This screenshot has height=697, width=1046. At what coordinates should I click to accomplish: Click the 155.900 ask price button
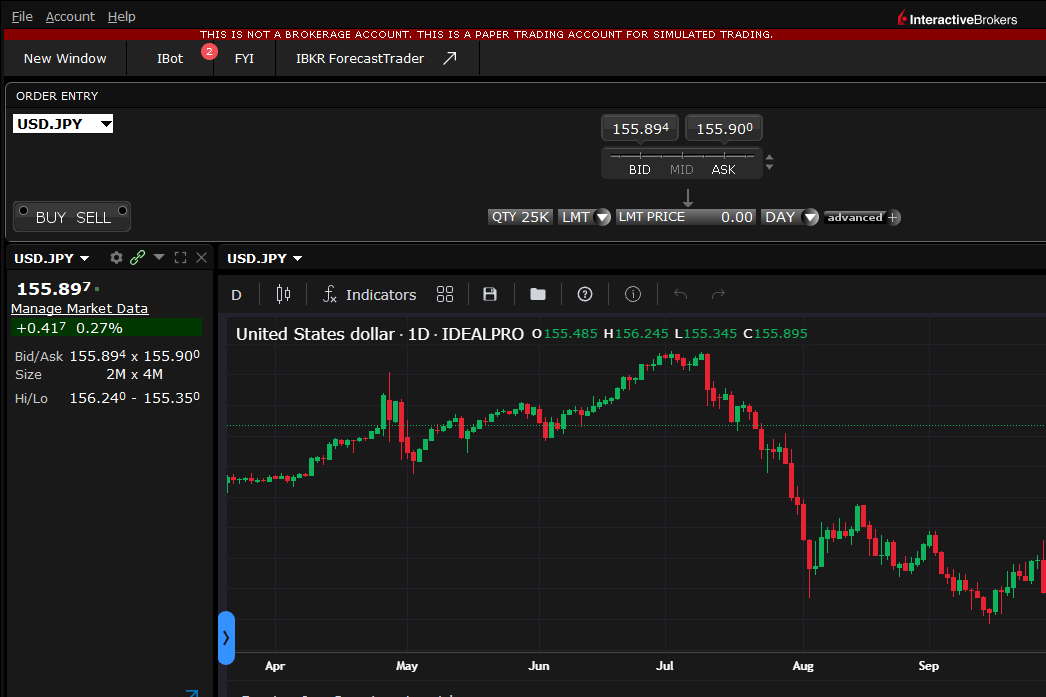(724, 129)
